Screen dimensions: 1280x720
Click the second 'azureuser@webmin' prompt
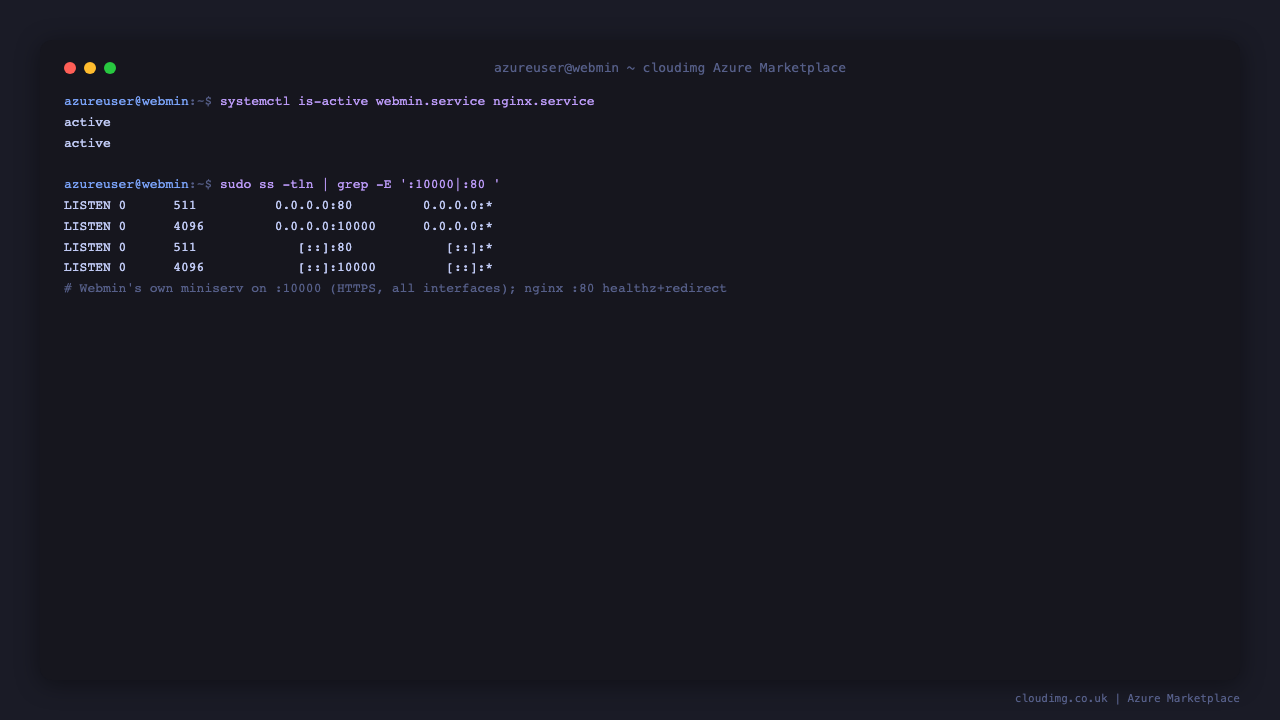pos(126,184)
